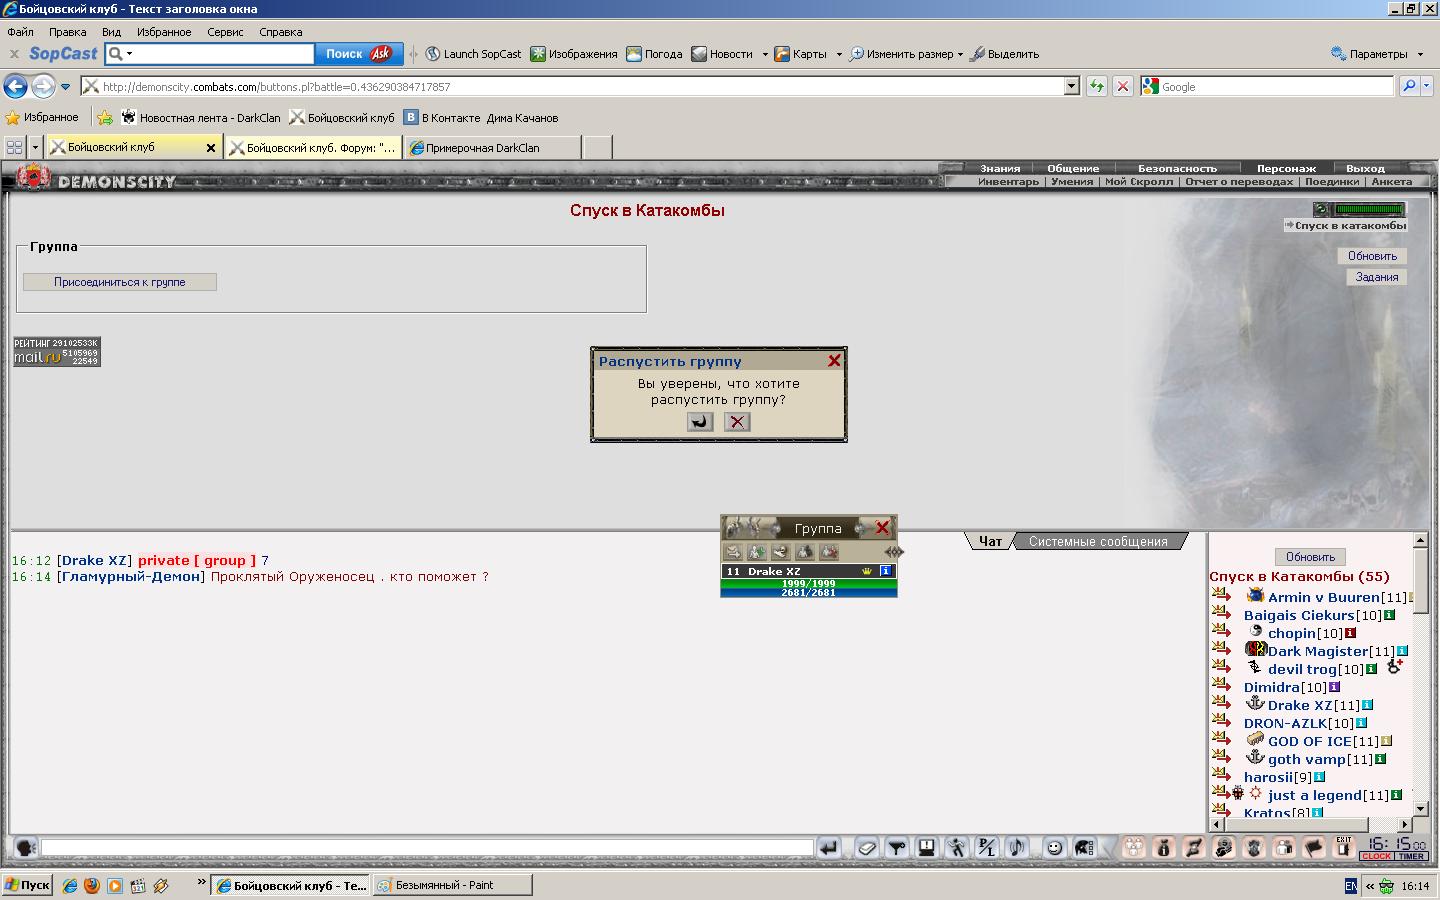This screenshot has width=1440, height=900.
Task: Click the helmet list icon in chat toolbar
Action: pos(1084,848)
